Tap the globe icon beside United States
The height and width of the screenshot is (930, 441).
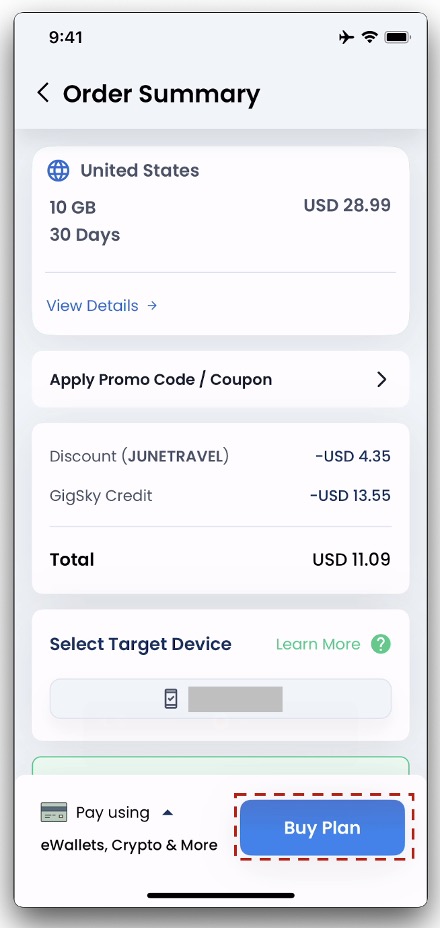pos(58,171)
